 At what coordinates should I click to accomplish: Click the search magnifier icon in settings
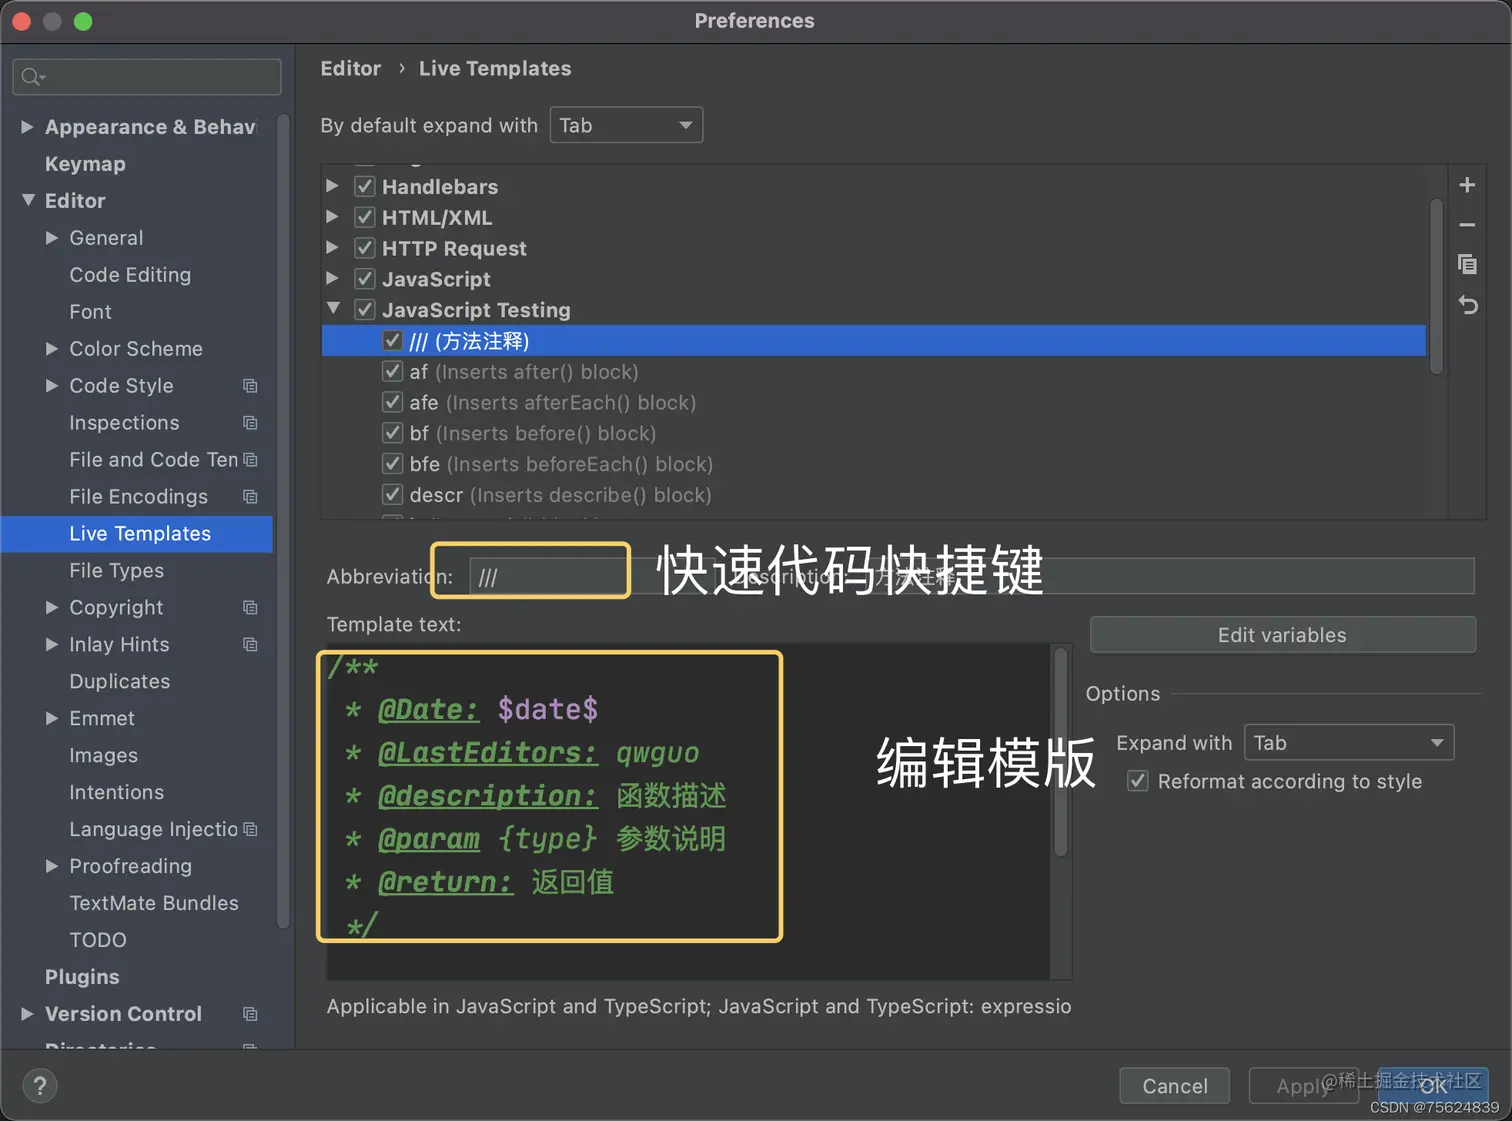32,77
